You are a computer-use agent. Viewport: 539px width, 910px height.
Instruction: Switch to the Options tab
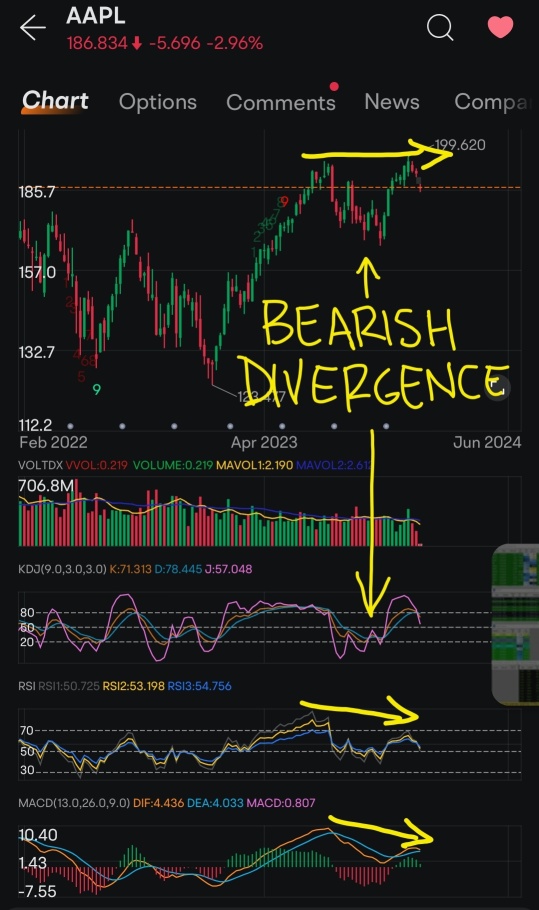click(x=158, y=102)
